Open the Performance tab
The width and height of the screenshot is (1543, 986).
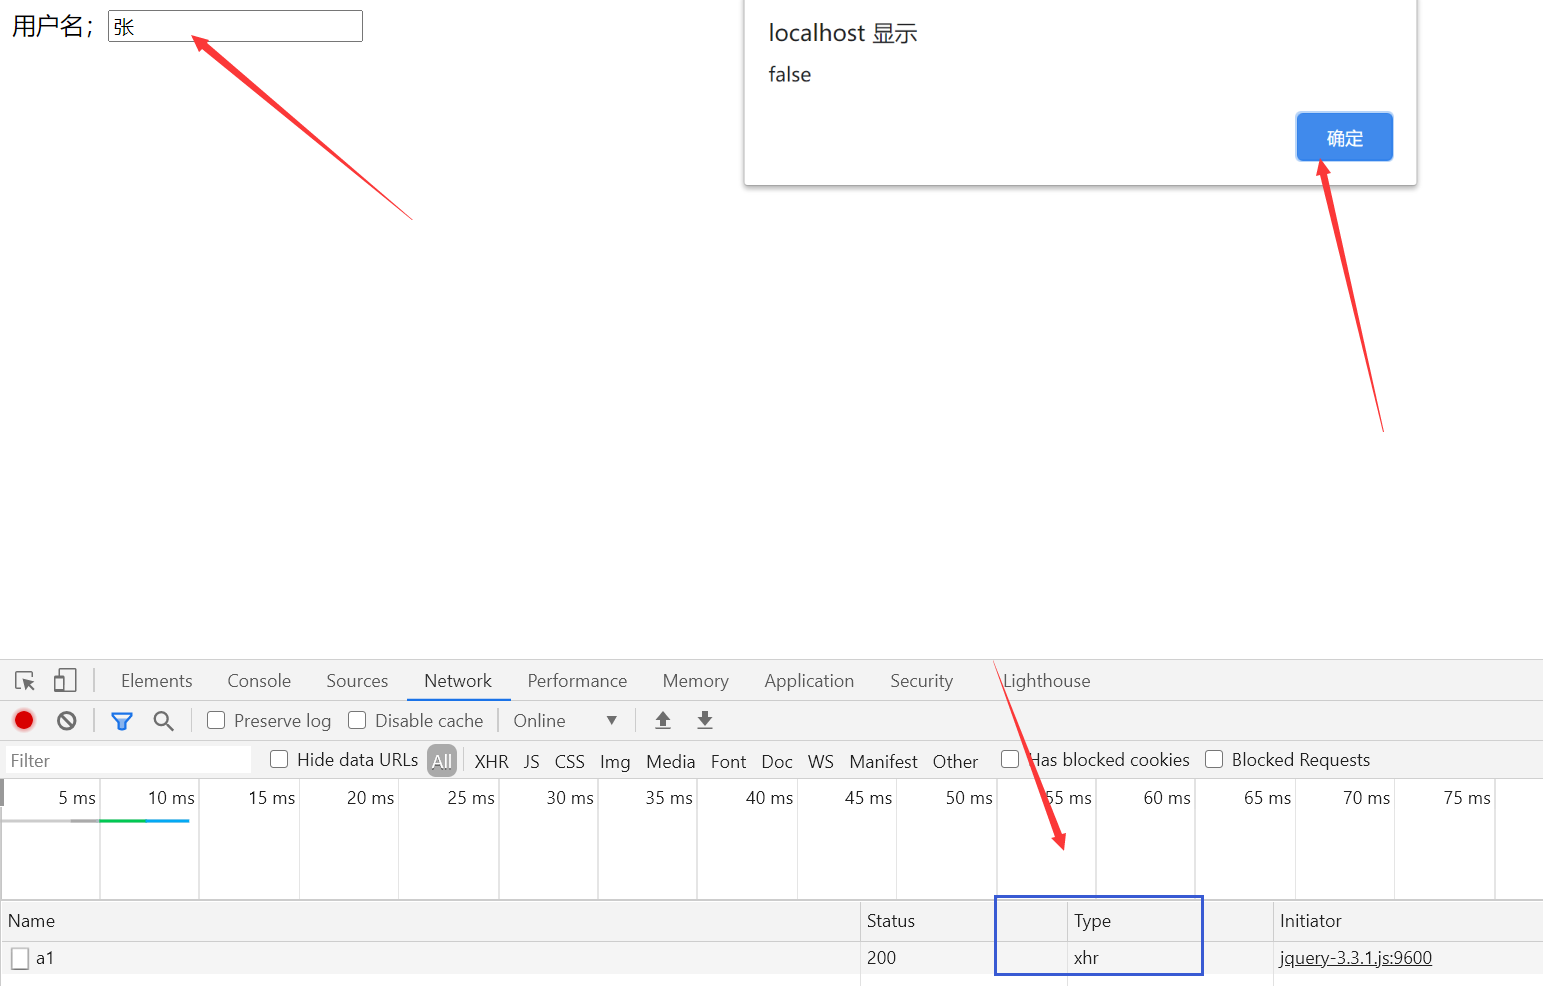pos(577,681)
